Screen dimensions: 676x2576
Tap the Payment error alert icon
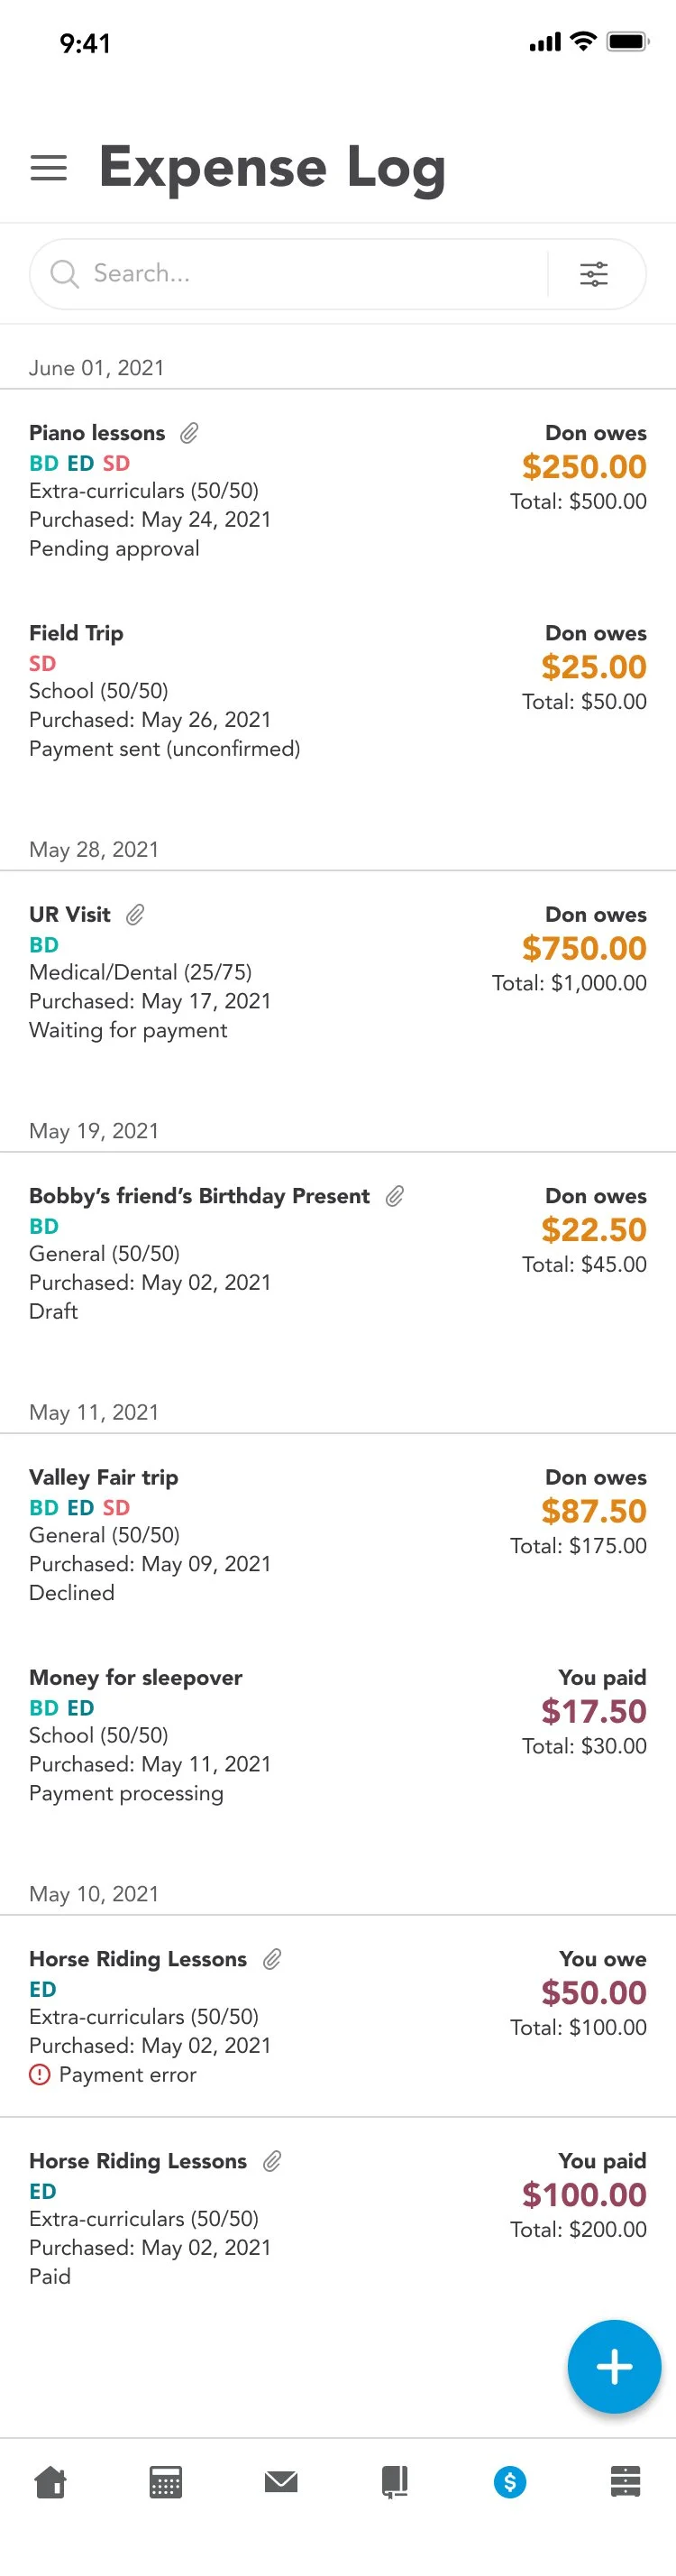click(x=39, y=2074)
